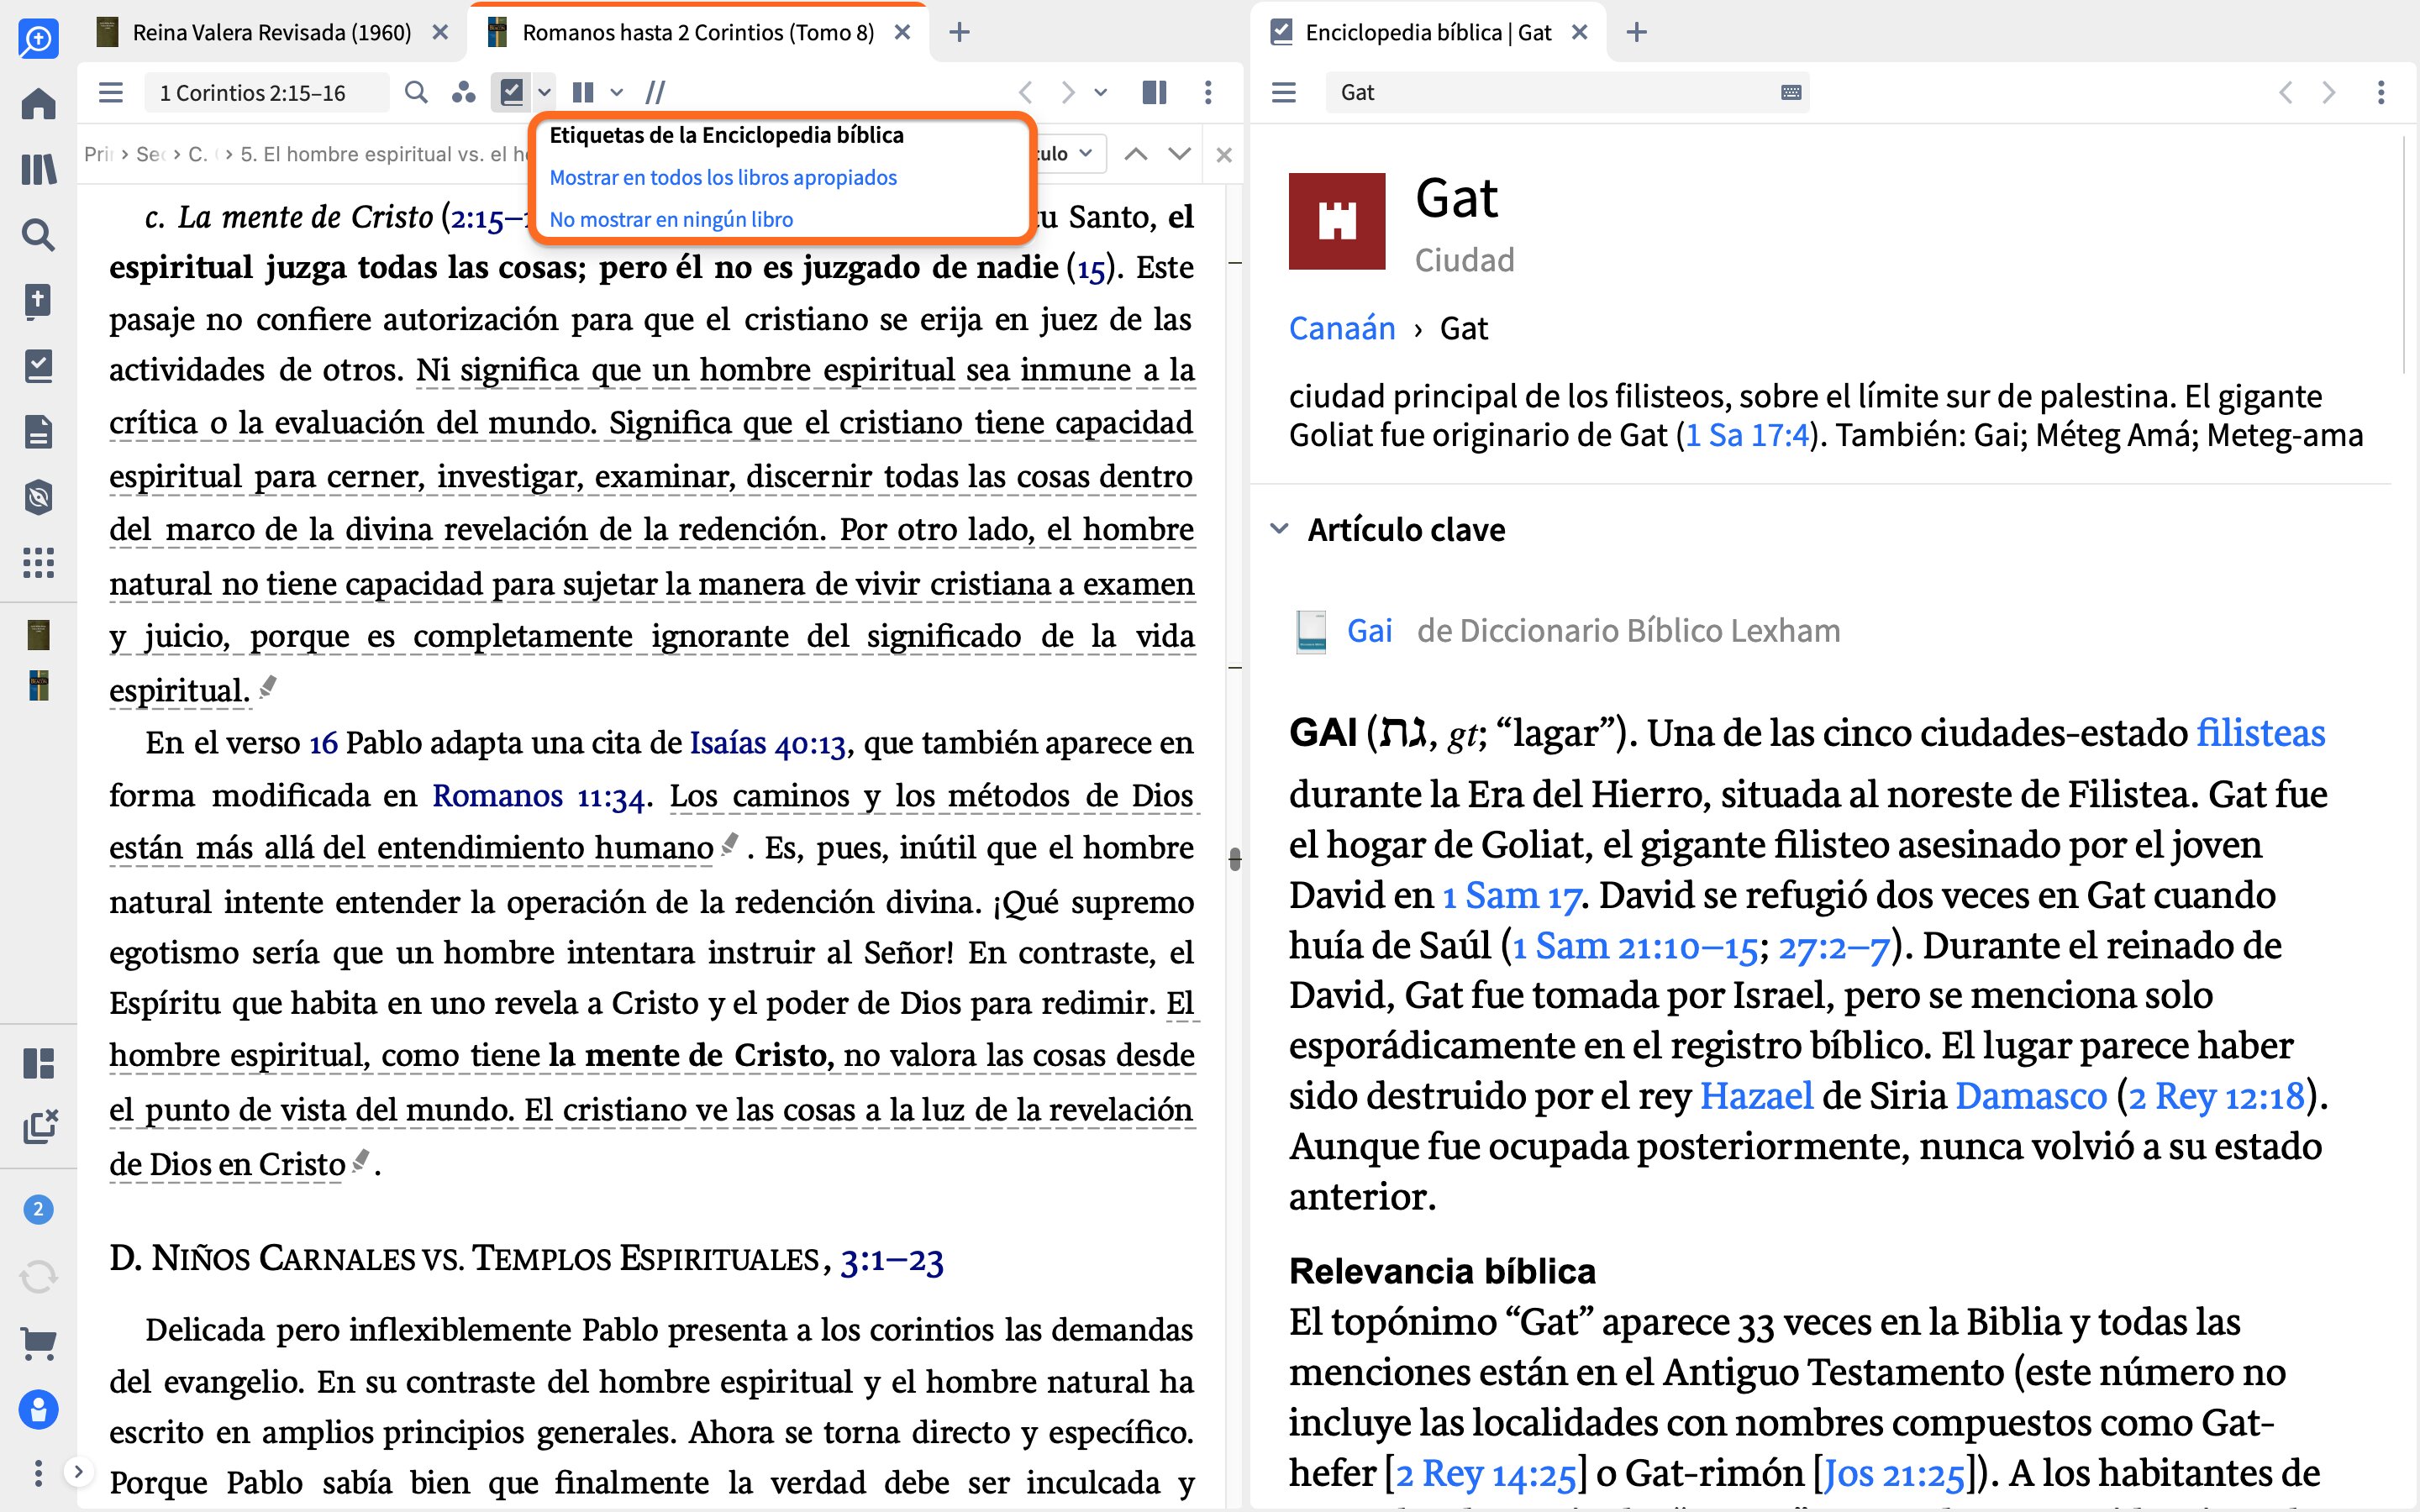Follow the Romanos 11:34 reference link
This screenshot has height=1512, width=2420.
pos(538,797)
